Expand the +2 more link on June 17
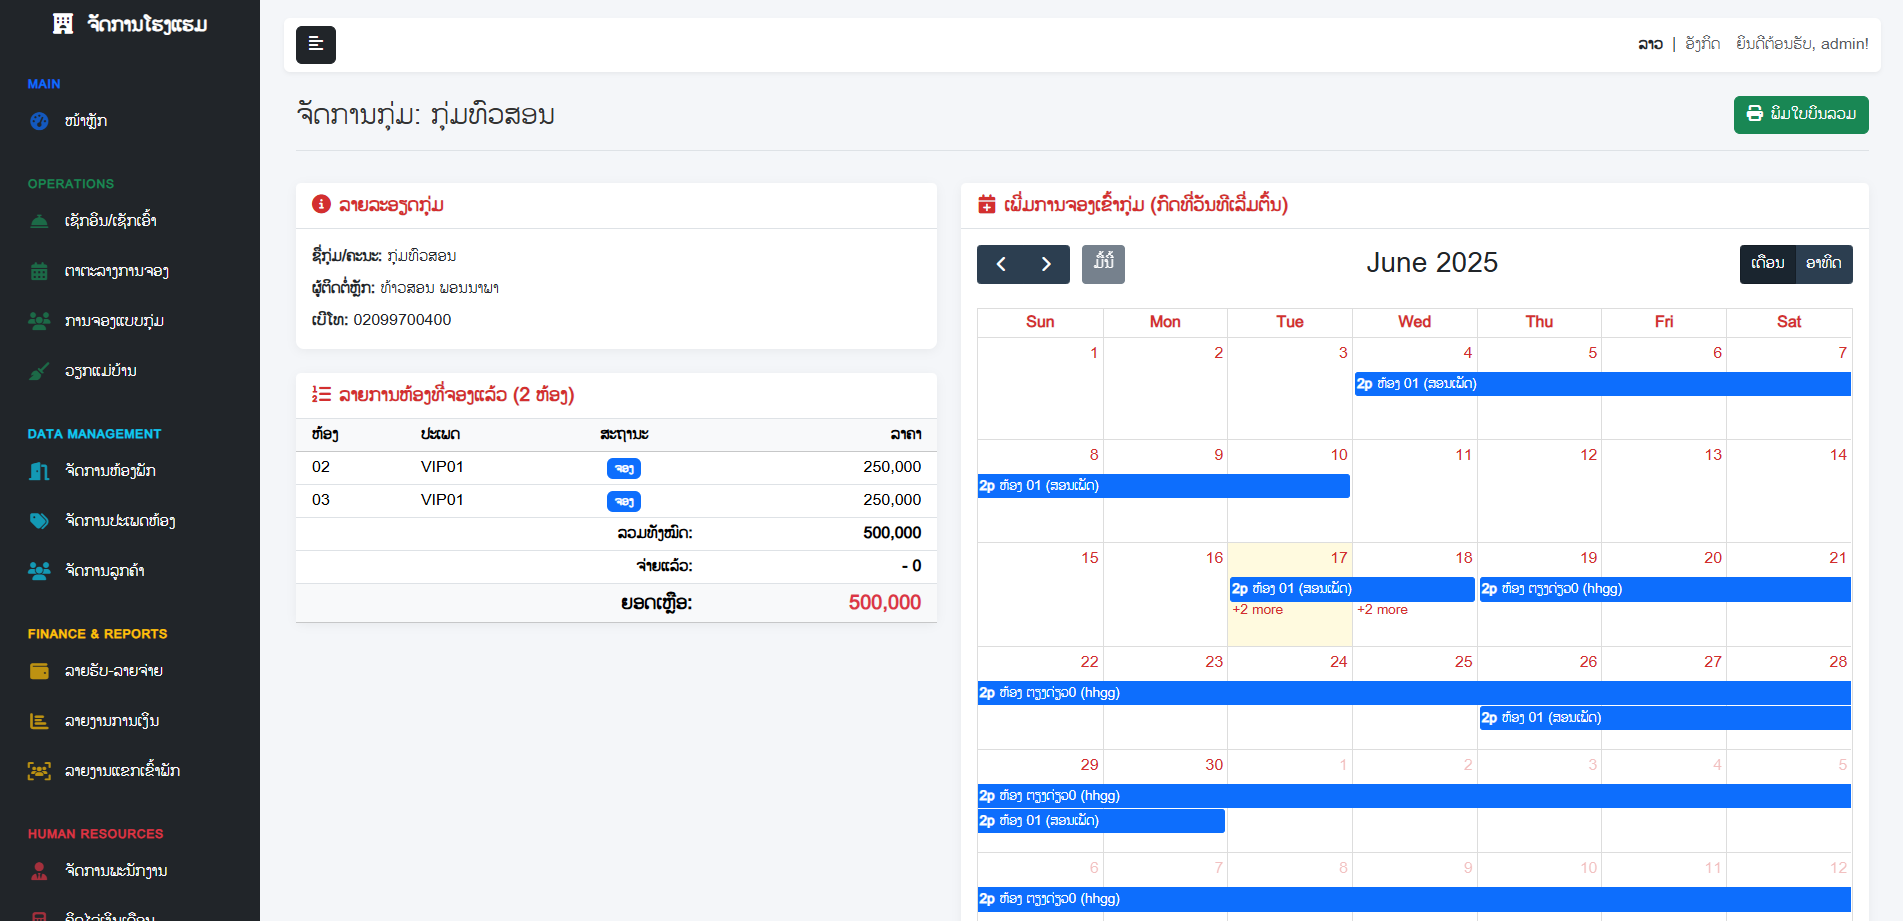 pos(1257,610)
